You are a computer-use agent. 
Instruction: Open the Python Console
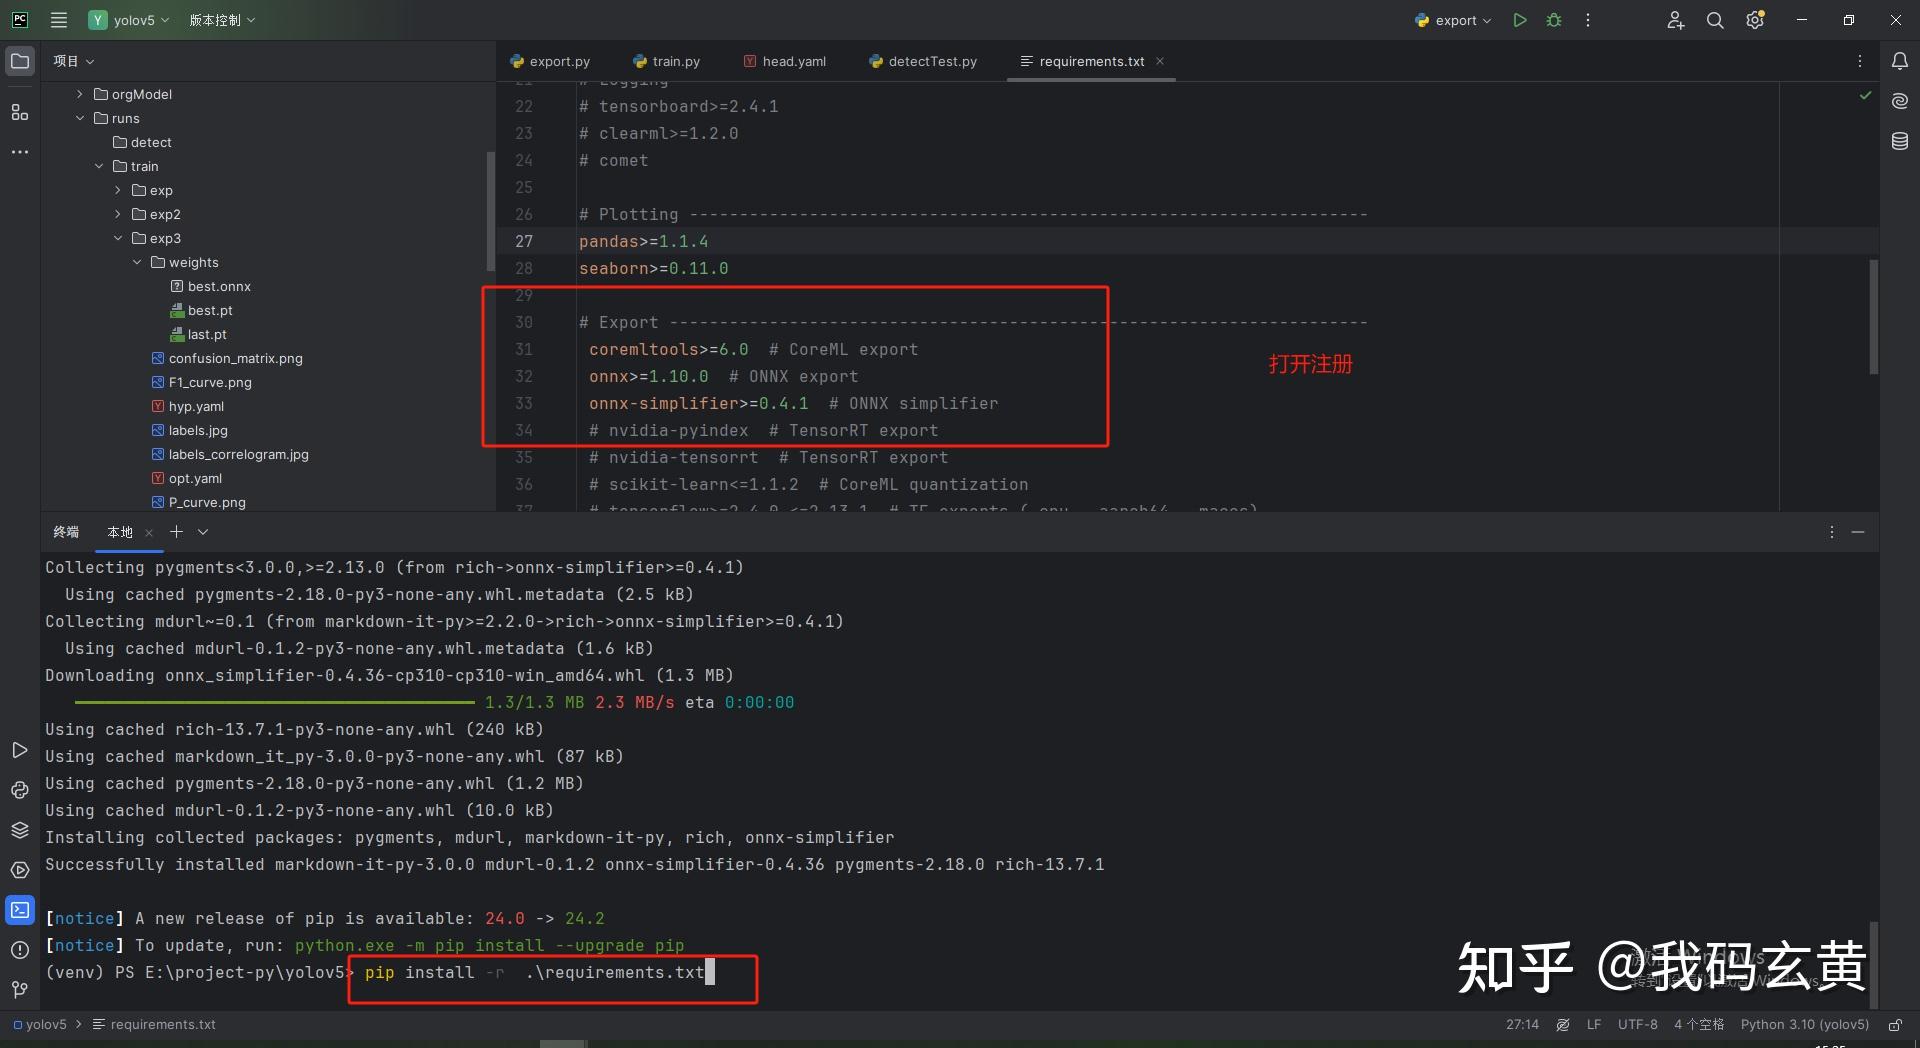click(20, 790)
